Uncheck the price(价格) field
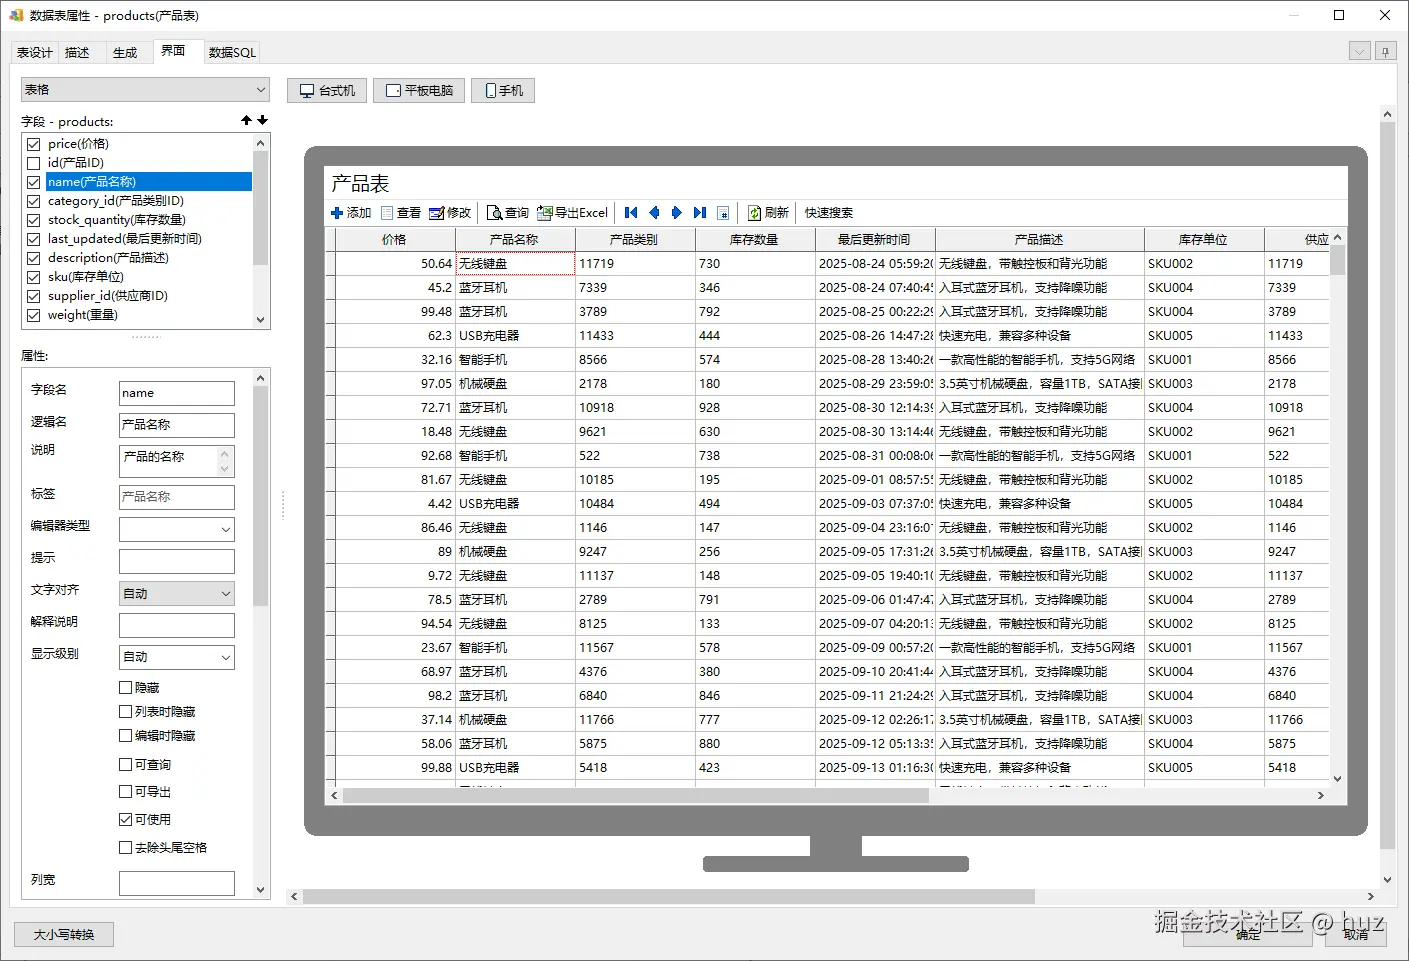The width and height of the screenshot is (1409, 961). tap(34, 144)
